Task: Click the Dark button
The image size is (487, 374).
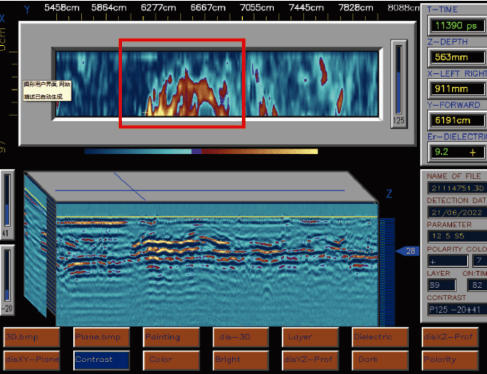Action: point(380,360)
